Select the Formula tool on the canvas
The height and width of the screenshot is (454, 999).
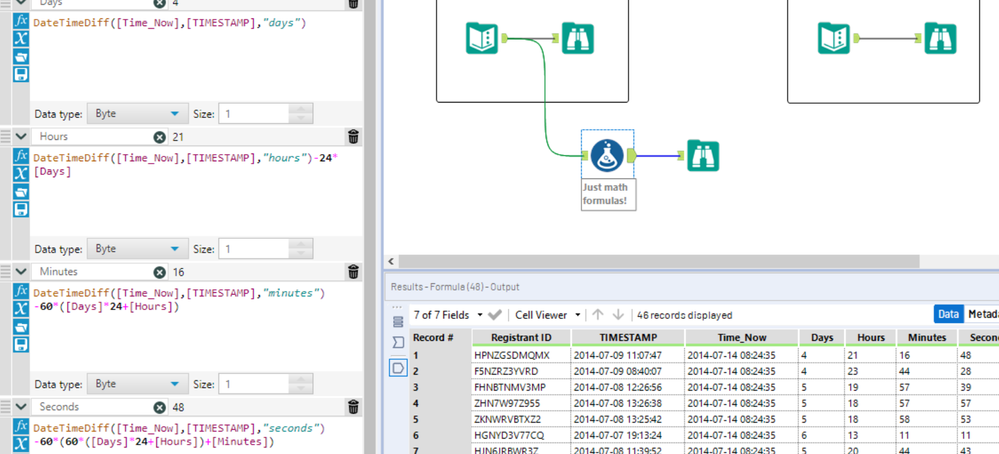[x=607, y=156]
